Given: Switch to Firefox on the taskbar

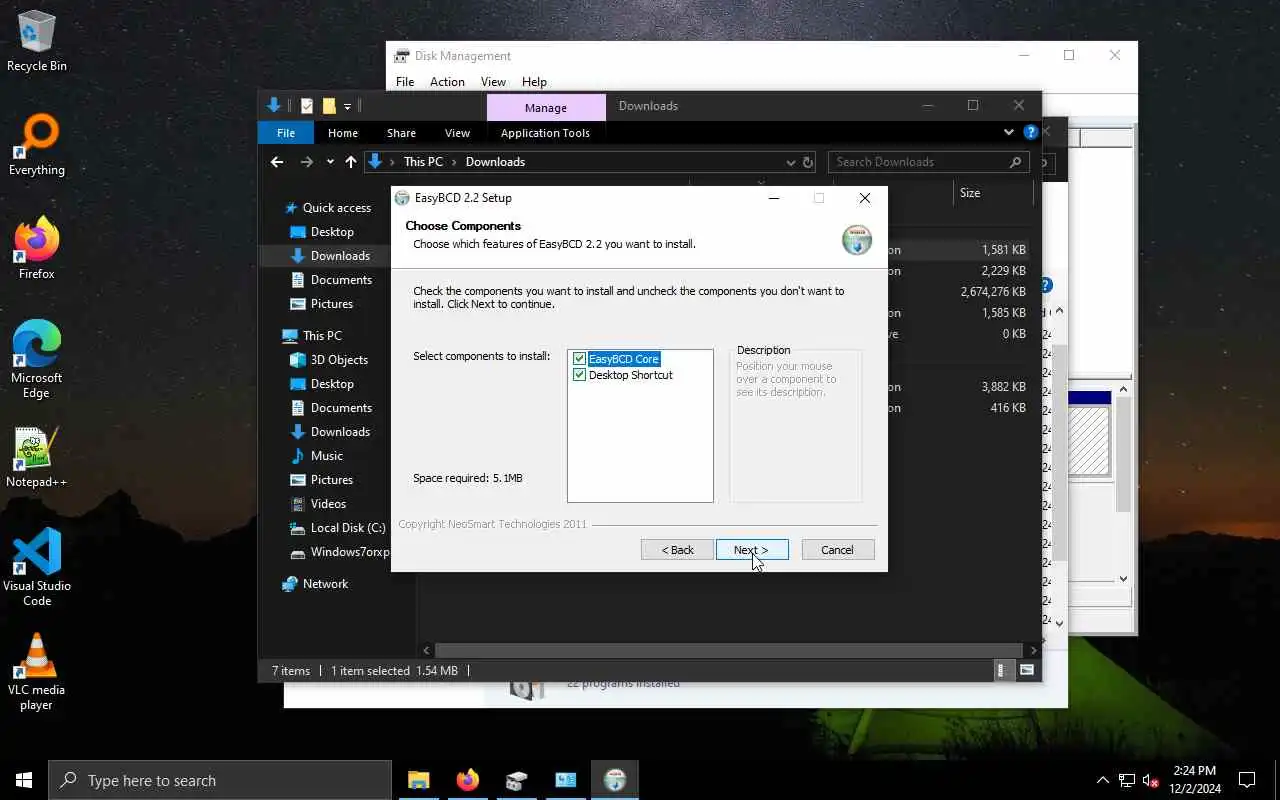Looking at the screenshot, I should (467, 780).
